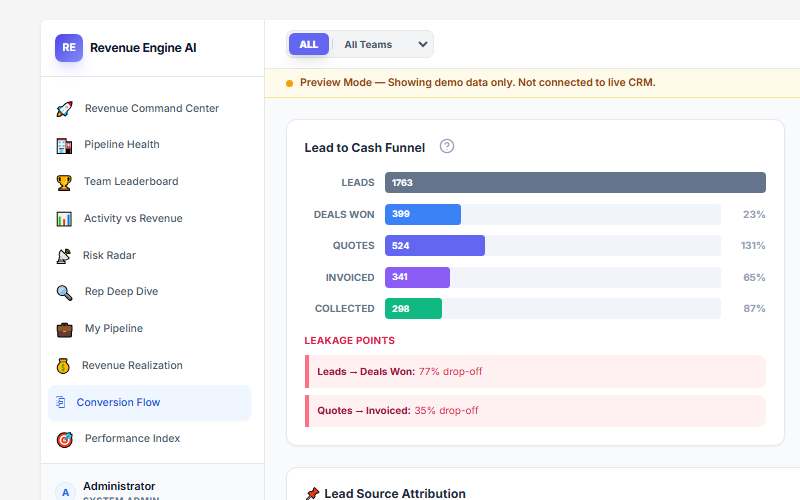This screenshot has height=500, width=800.
Task: Click the Revenue Engine AI title
Action: point(143,47)
